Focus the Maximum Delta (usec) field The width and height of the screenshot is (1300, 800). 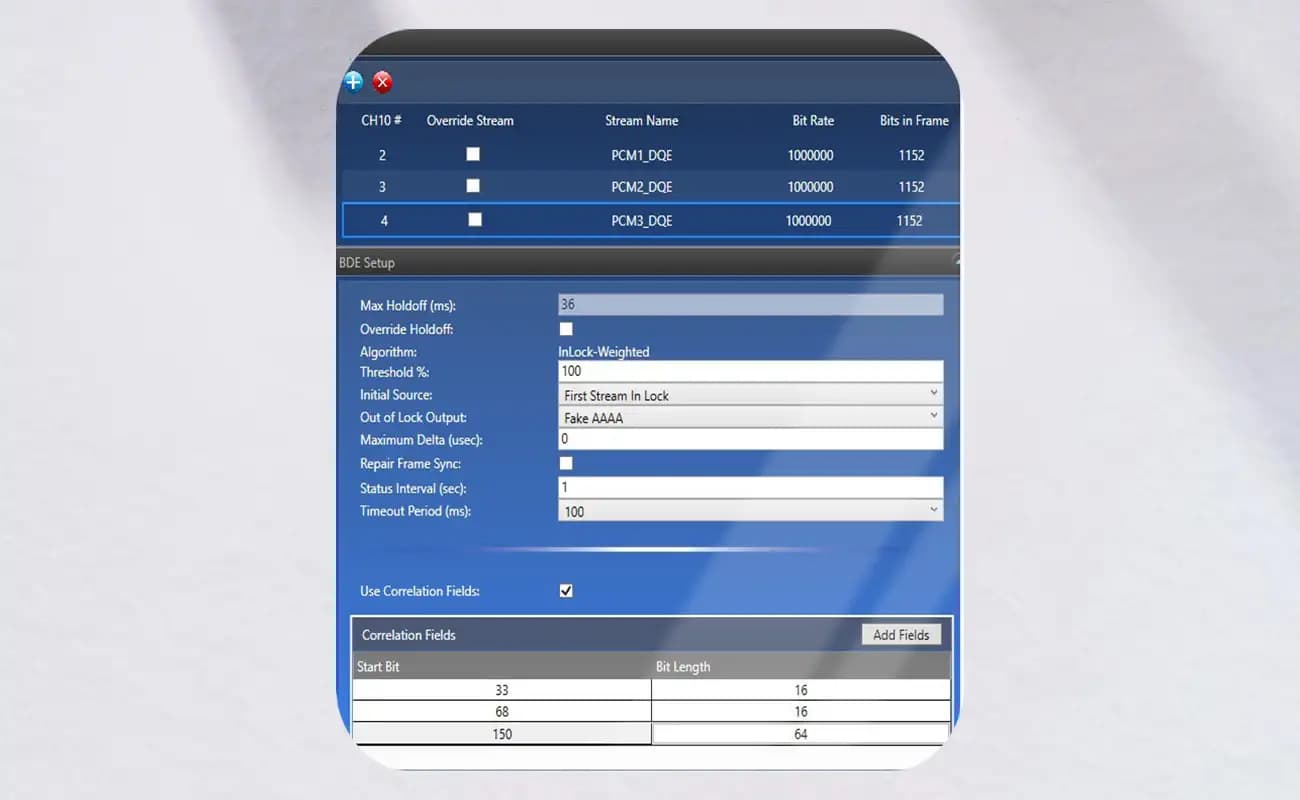pos(750,439)
